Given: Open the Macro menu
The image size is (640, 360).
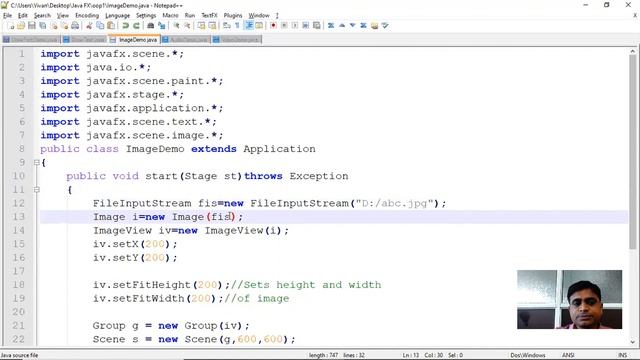Looking at the screenshot, I should (170, 16).
